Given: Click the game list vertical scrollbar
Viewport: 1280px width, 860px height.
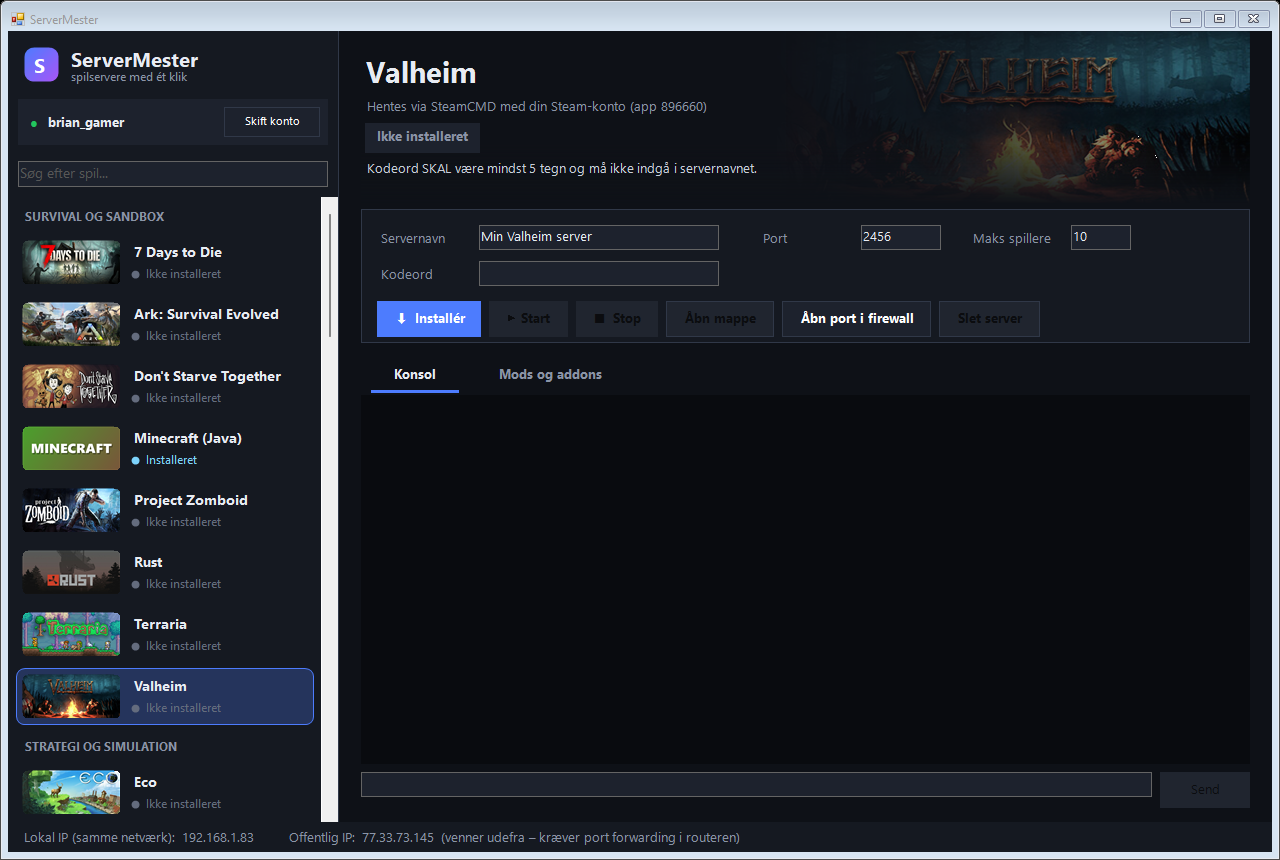Looking at the screenshot, I should 330,275.
